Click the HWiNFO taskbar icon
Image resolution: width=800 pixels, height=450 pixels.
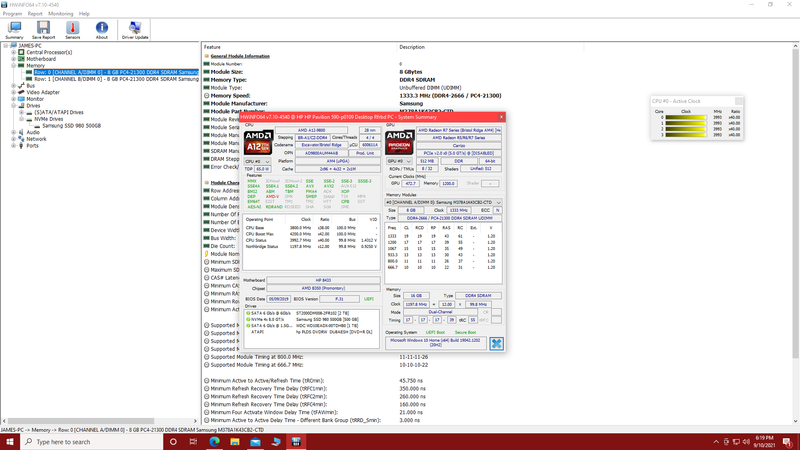pyautogui.click(x=296, y=442)
